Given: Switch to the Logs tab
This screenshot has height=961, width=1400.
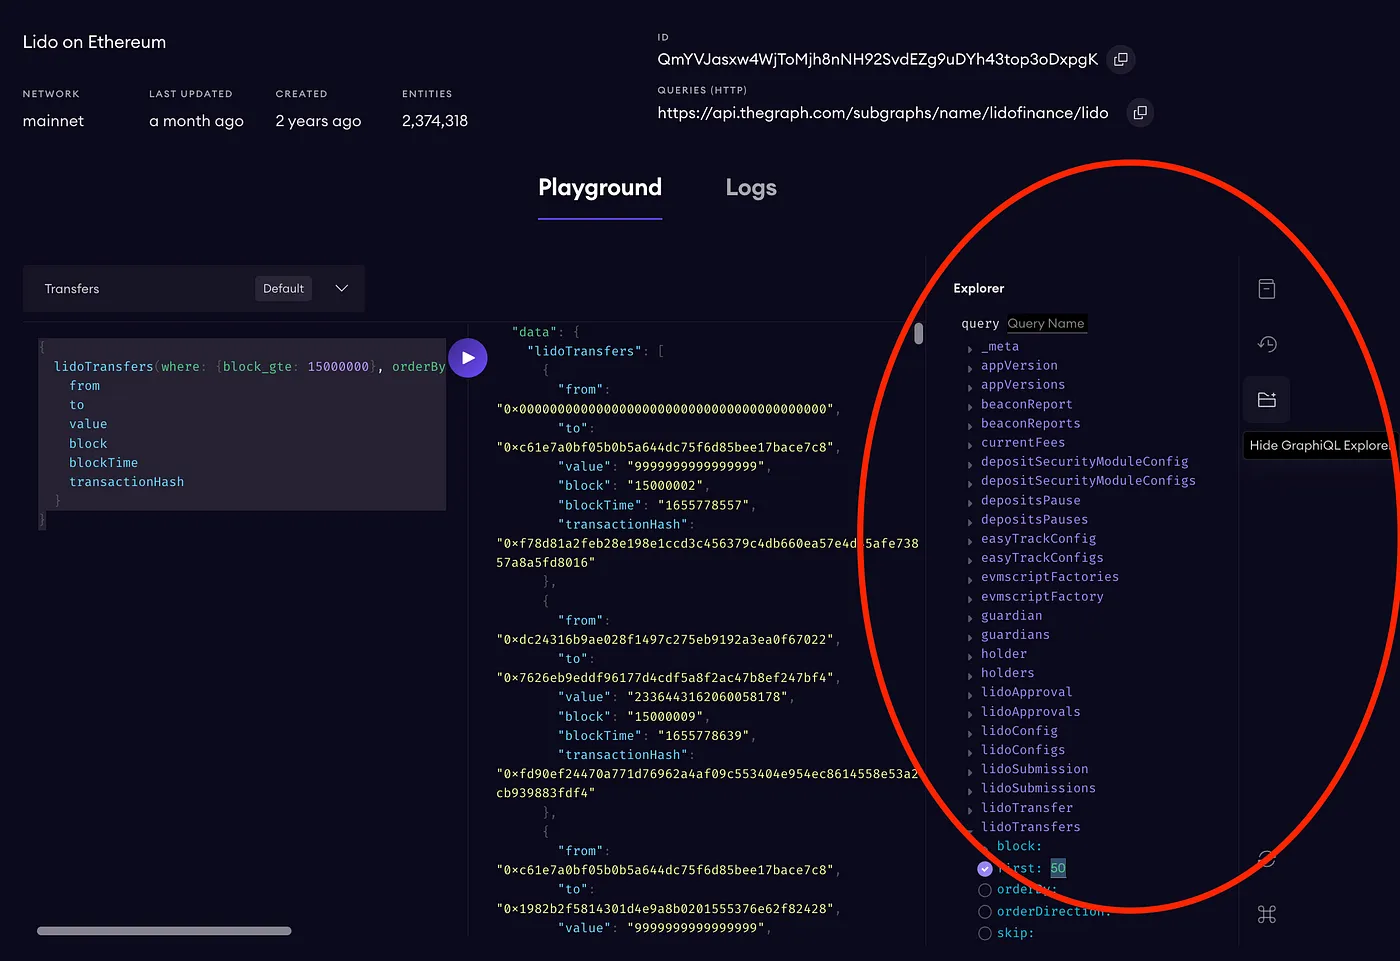Looking at the screenshot, I should pyautogui.click(x=751, y=188).
